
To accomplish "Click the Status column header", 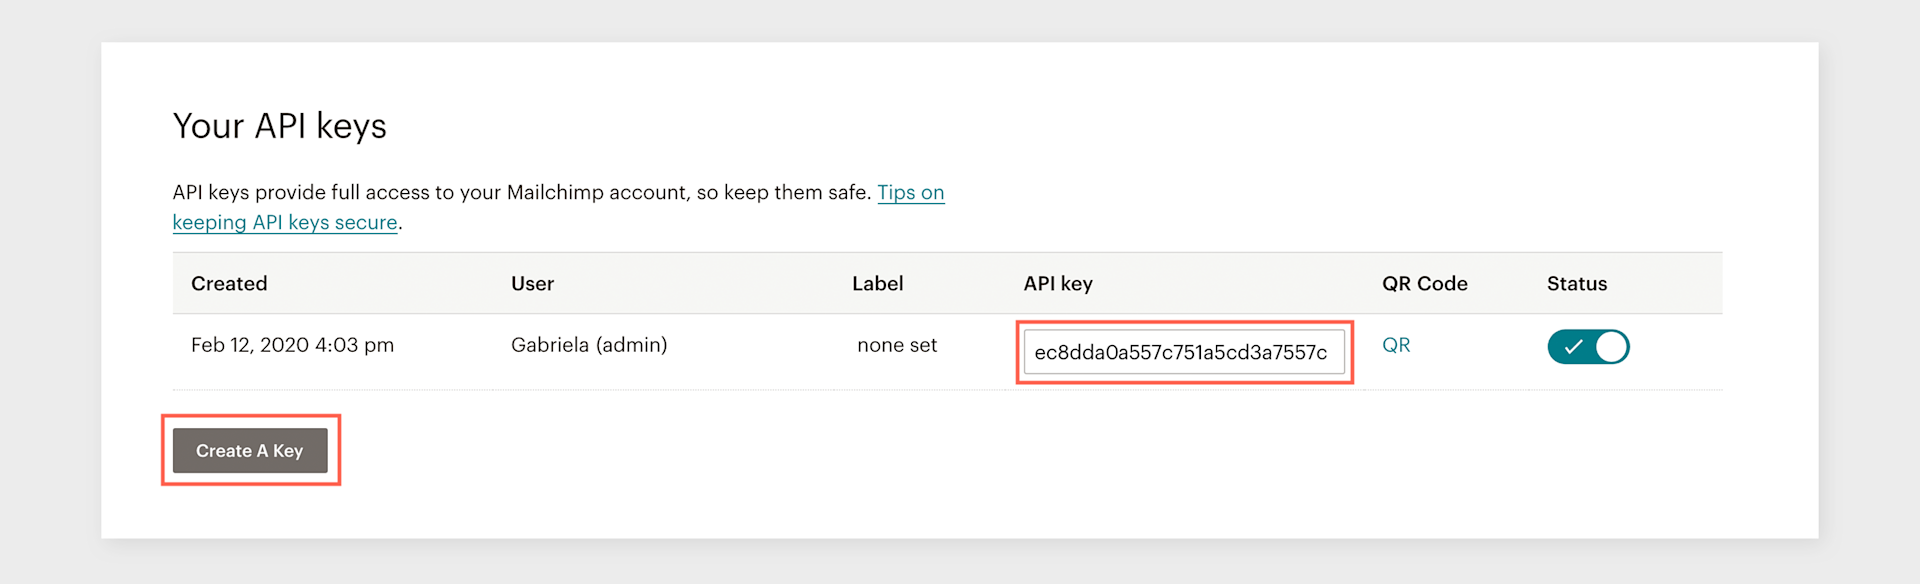I will 1576,283.
